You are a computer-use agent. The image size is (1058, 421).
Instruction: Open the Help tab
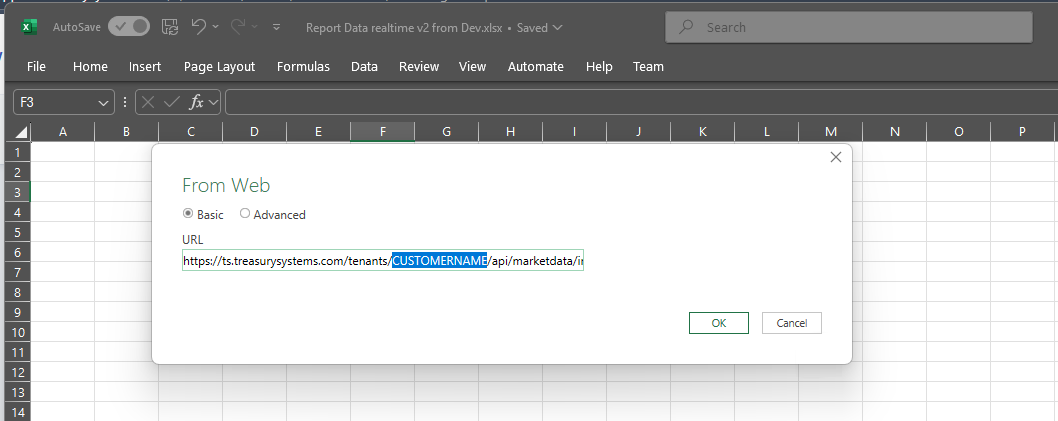coord(599,66)
